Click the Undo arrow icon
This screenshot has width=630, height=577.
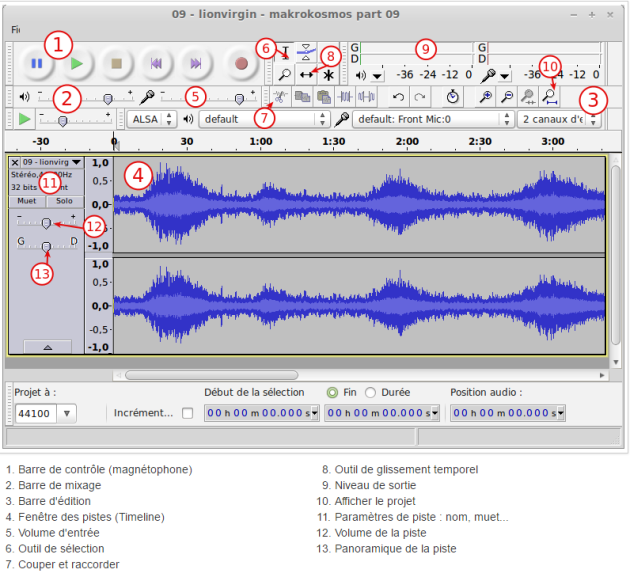(x=398, y=97)
